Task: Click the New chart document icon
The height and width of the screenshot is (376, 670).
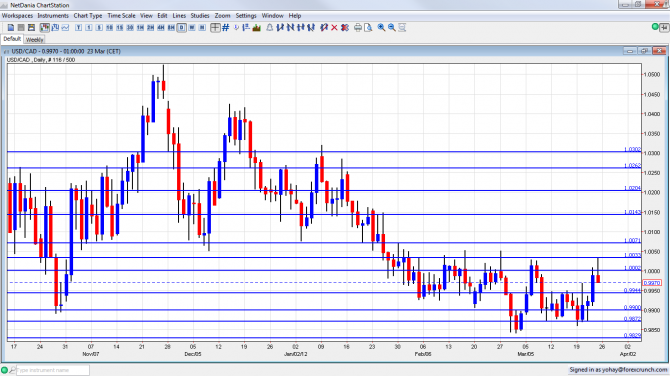Action: [x=11, y=28]
